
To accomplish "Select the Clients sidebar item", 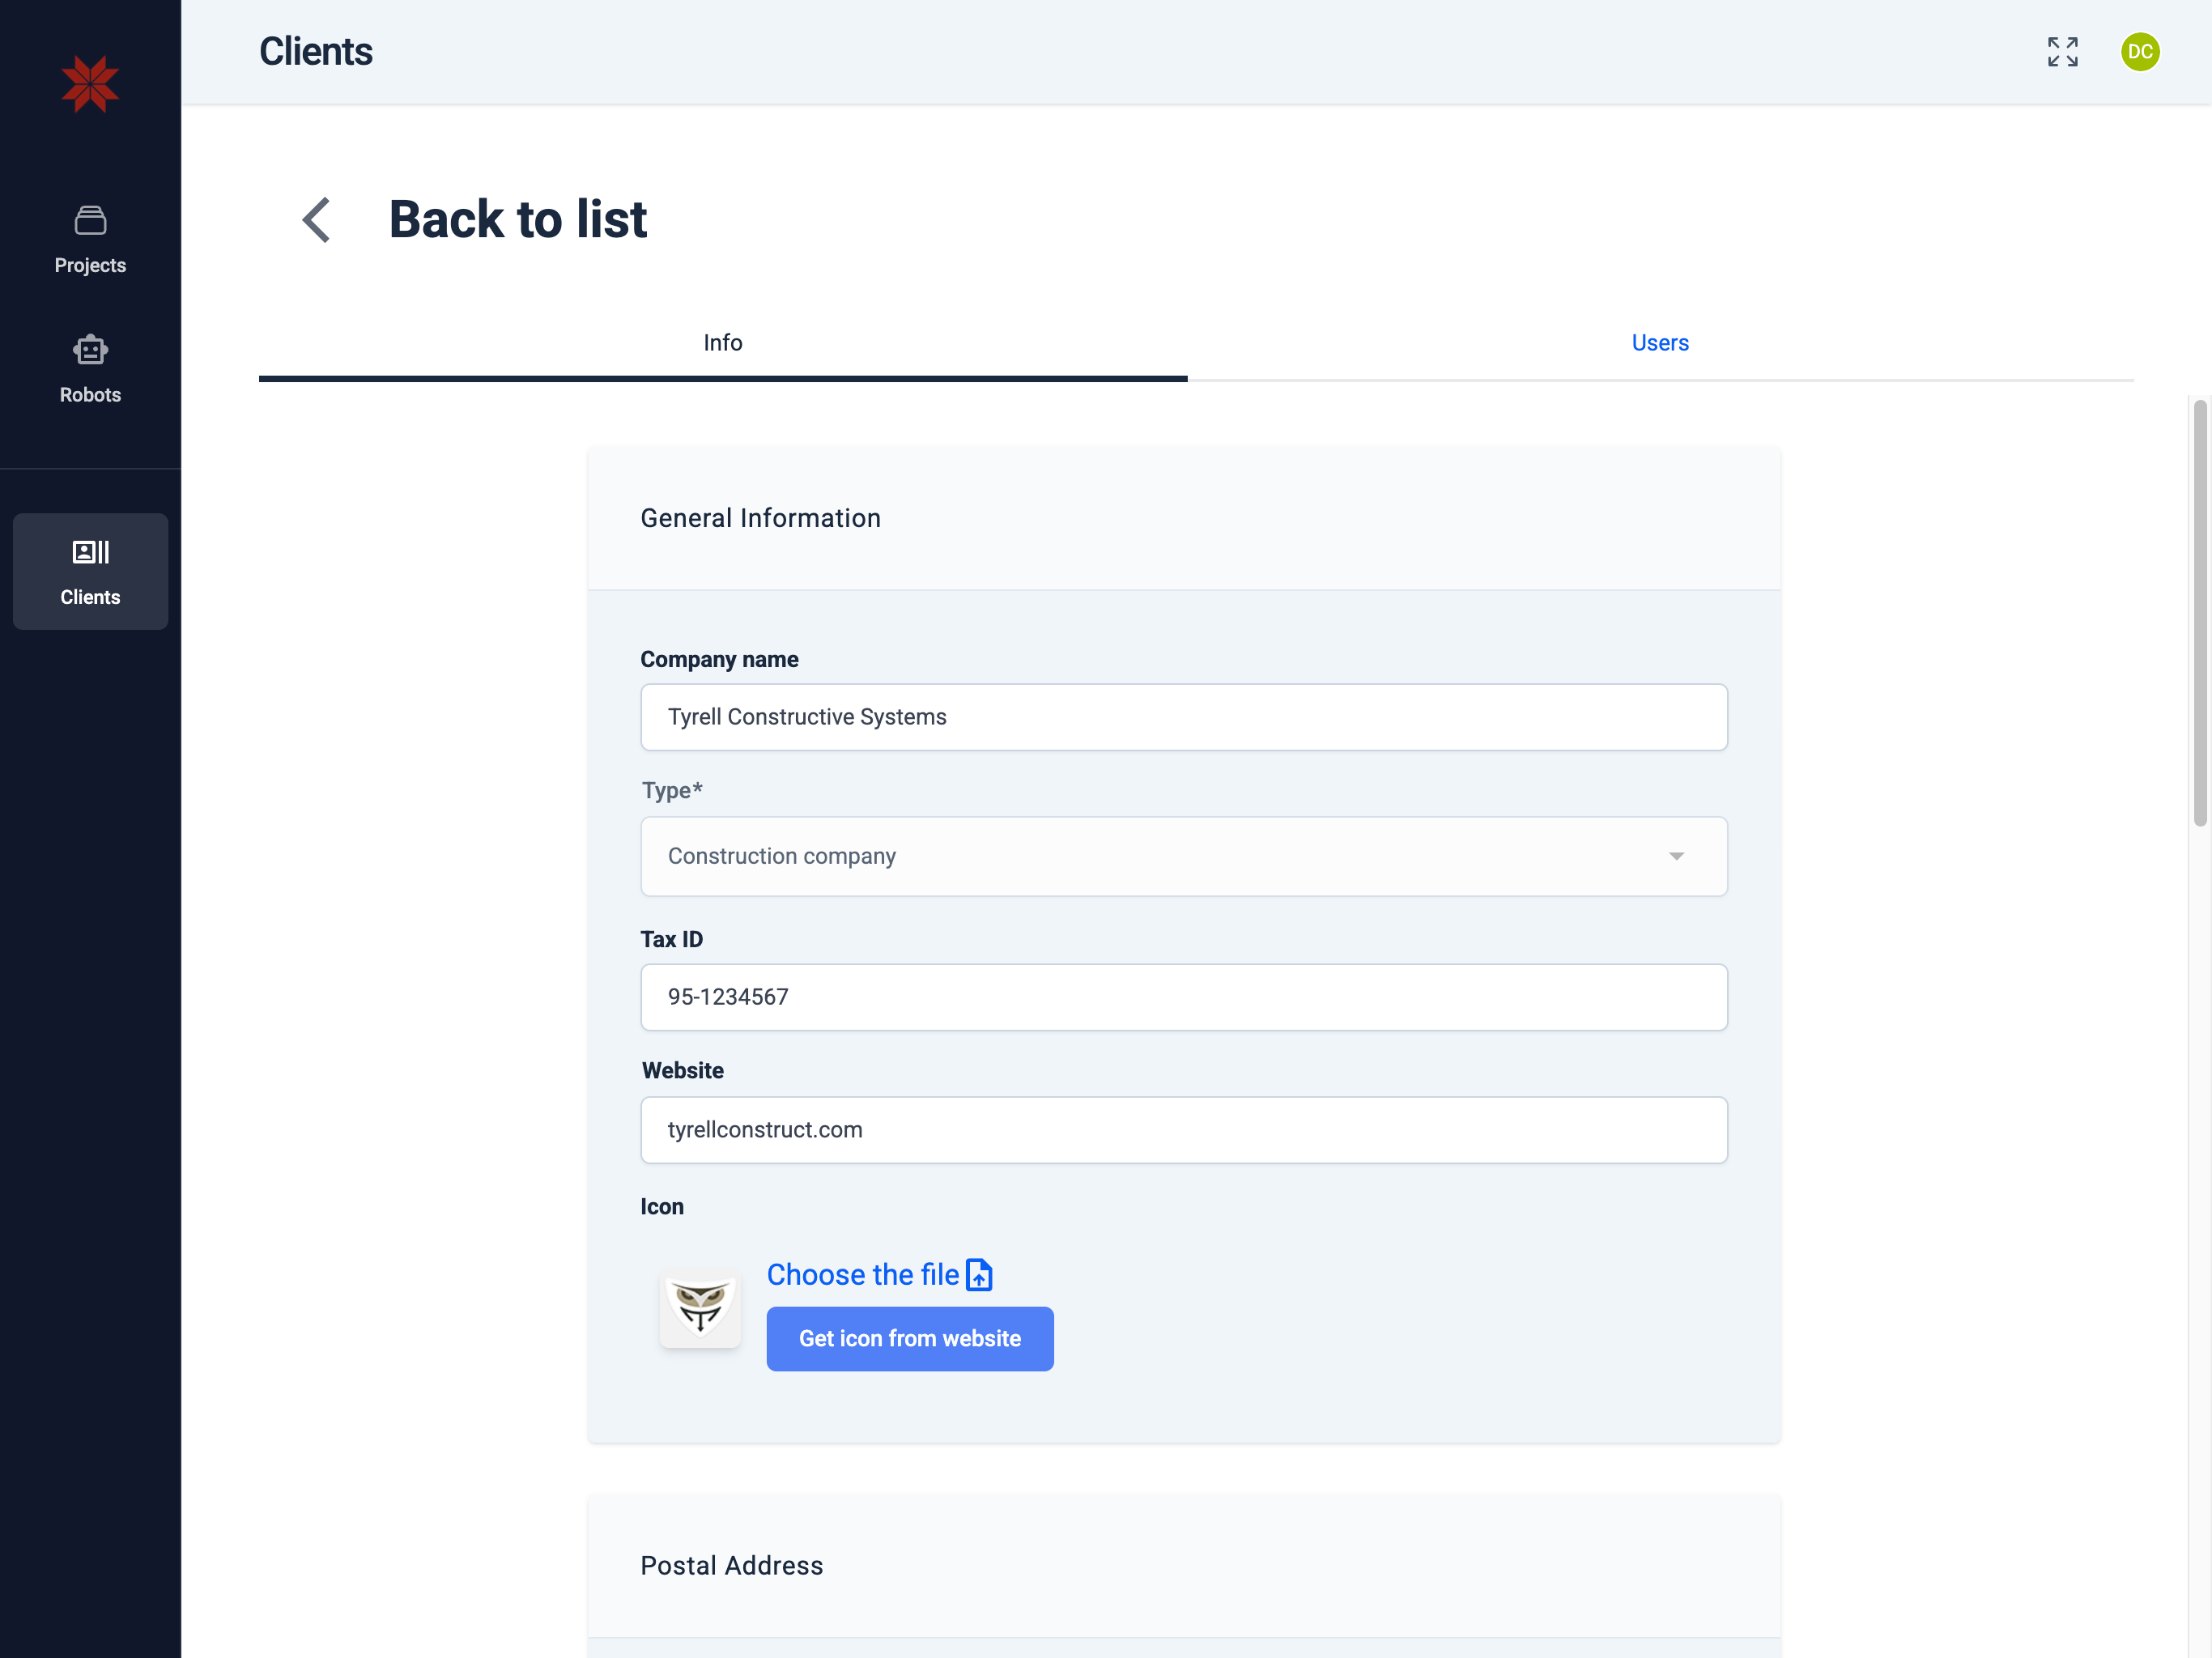I will [90, 571].
